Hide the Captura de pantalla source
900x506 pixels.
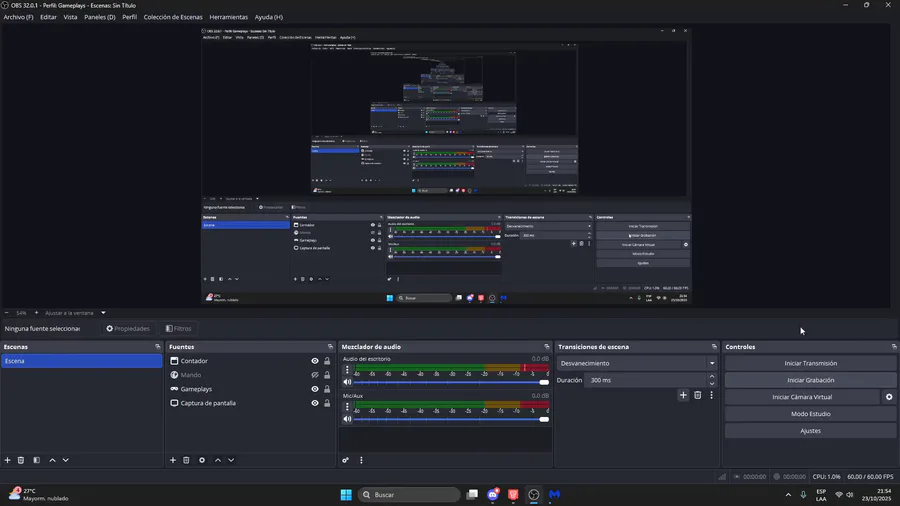pyautogui.click(x=315, y=403)
